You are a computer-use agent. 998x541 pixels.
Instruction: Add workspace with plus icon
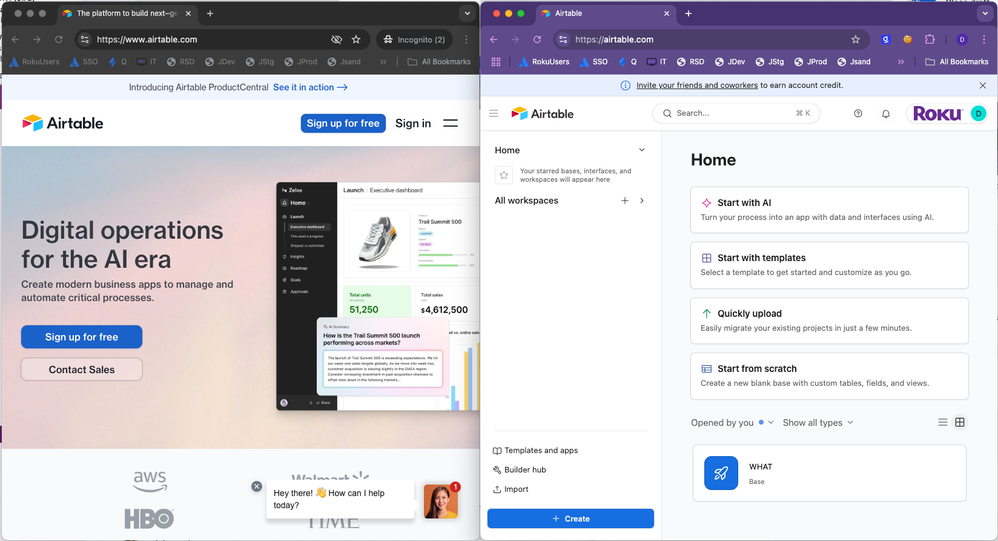[x=624, y=200]
